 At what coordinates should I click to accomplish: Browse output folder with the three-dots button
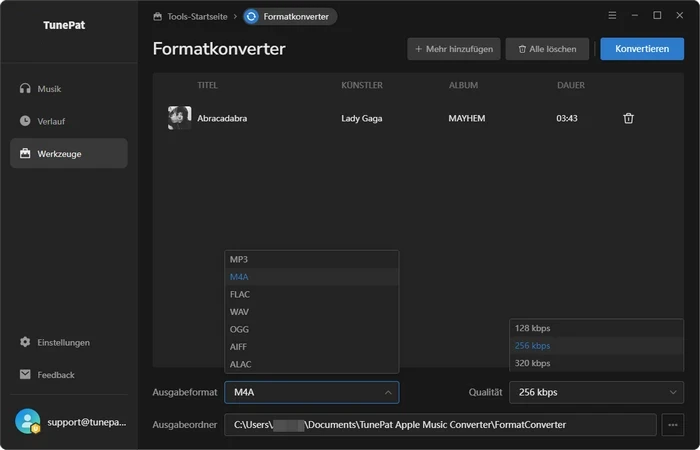(x=673, y=425)
